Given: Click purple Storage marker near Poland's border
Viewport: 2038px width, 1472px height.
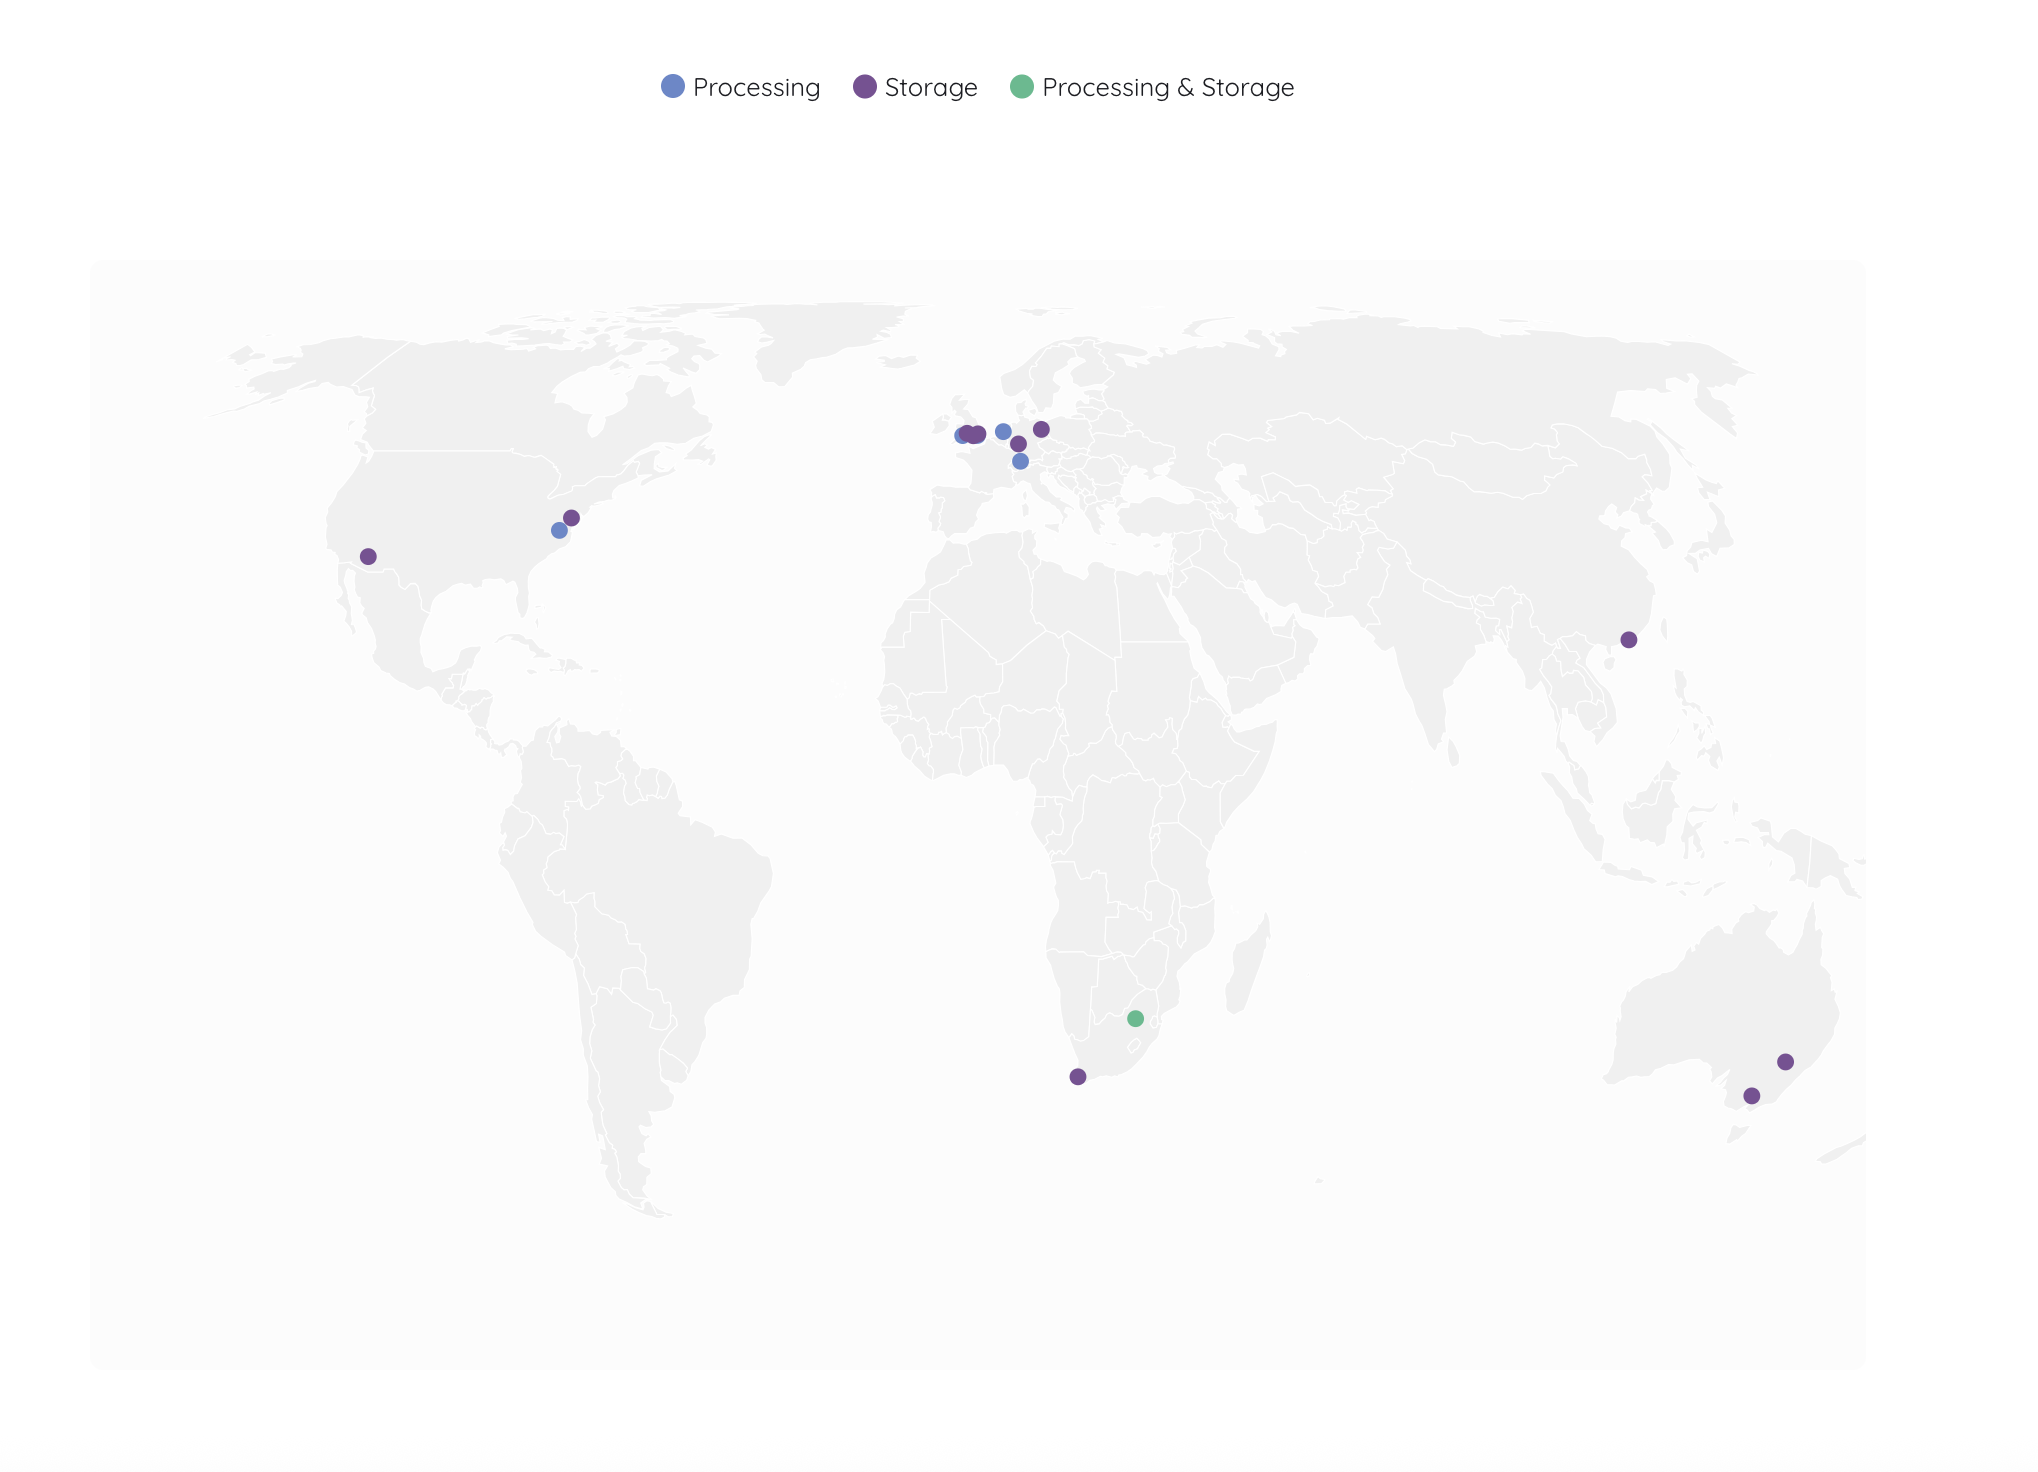Looking at the screenshot, I should coord(1041,430).
